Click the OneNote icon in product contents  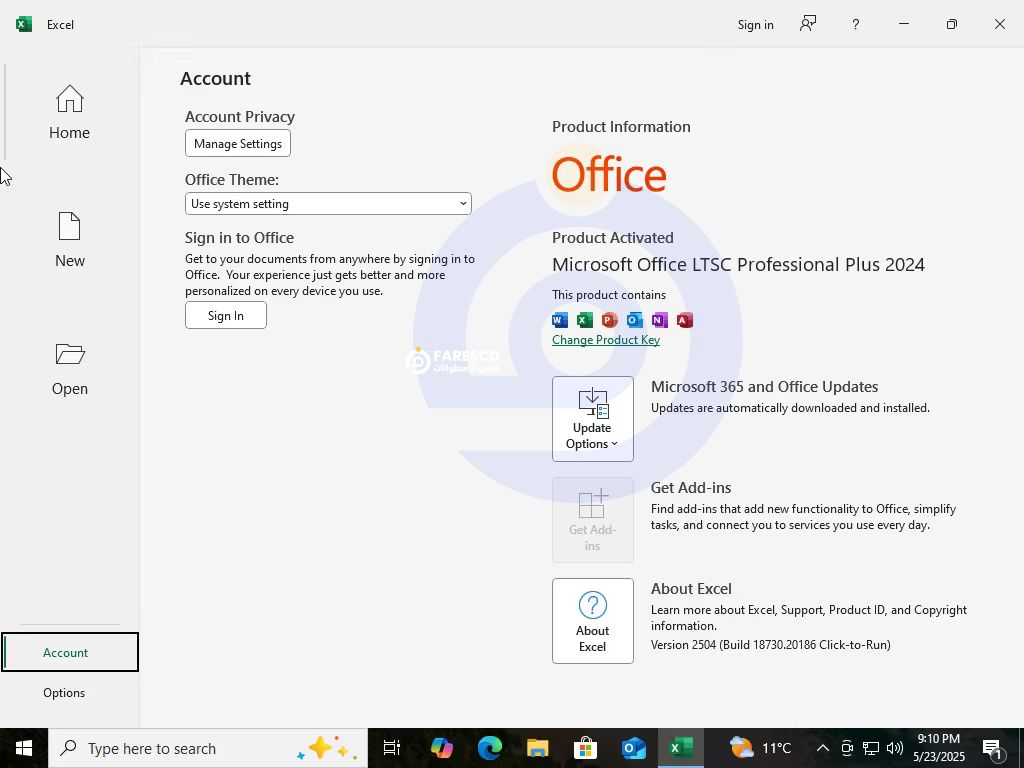pos(659,320)
